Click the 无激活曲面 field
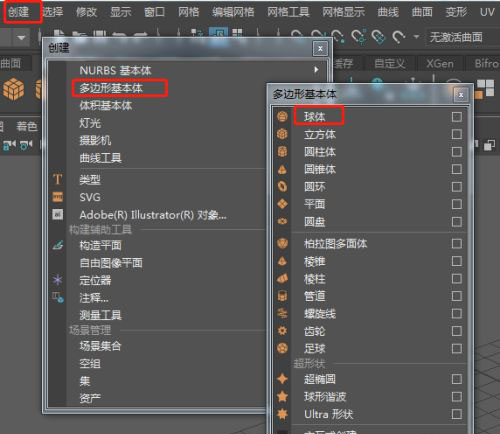The width and height of the screenshot is (500, 434). tap(462, 37)
